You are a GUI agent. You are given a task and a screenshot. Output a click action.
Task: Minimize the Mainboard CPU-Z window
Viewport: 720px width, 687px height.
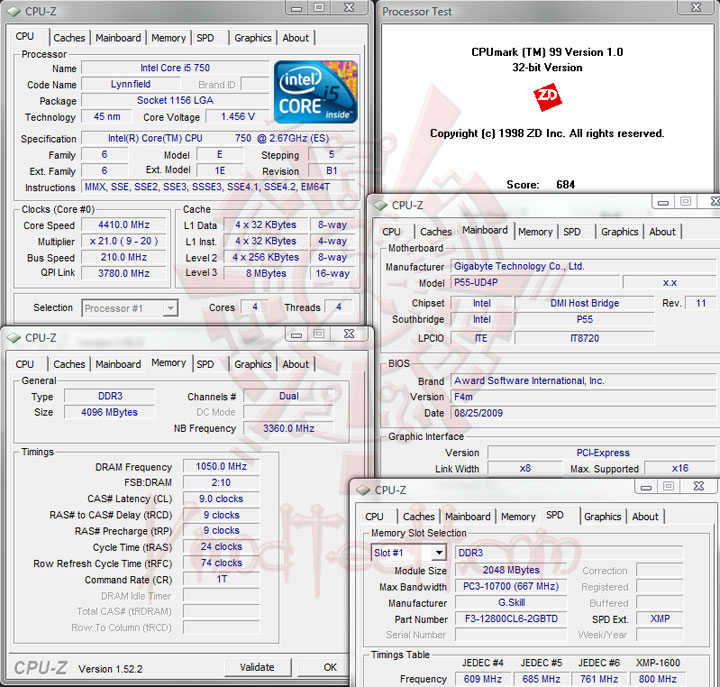coord(663,202)
